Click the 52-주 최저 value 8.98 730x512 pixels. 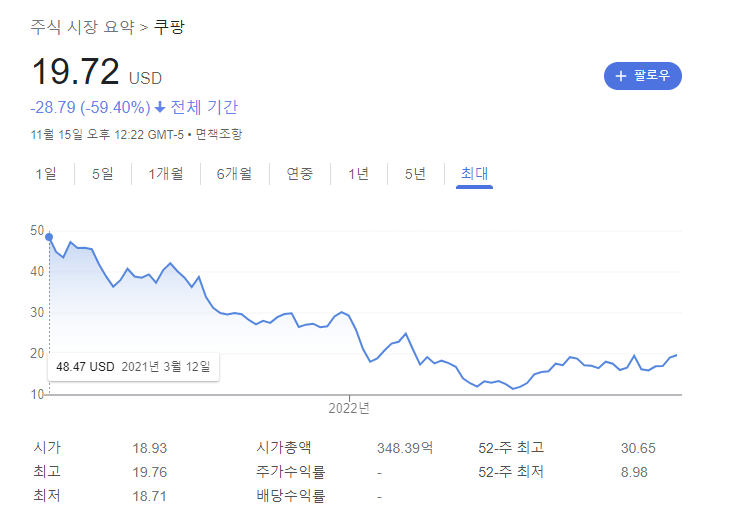coord(634,472)
